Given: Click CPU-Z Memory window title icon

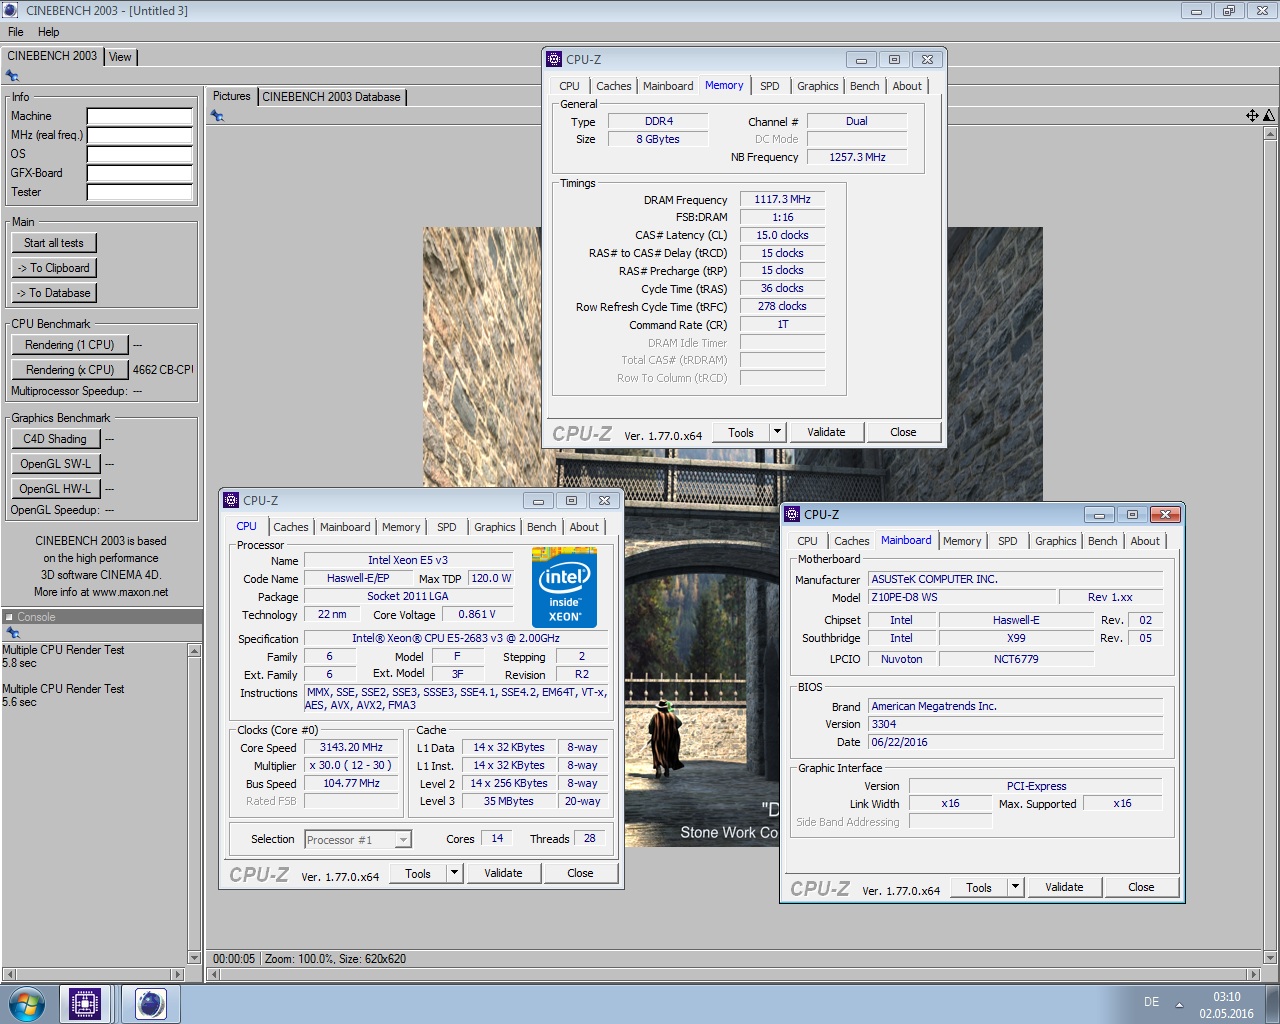Looking at the screenshot, I should (554, 59).
